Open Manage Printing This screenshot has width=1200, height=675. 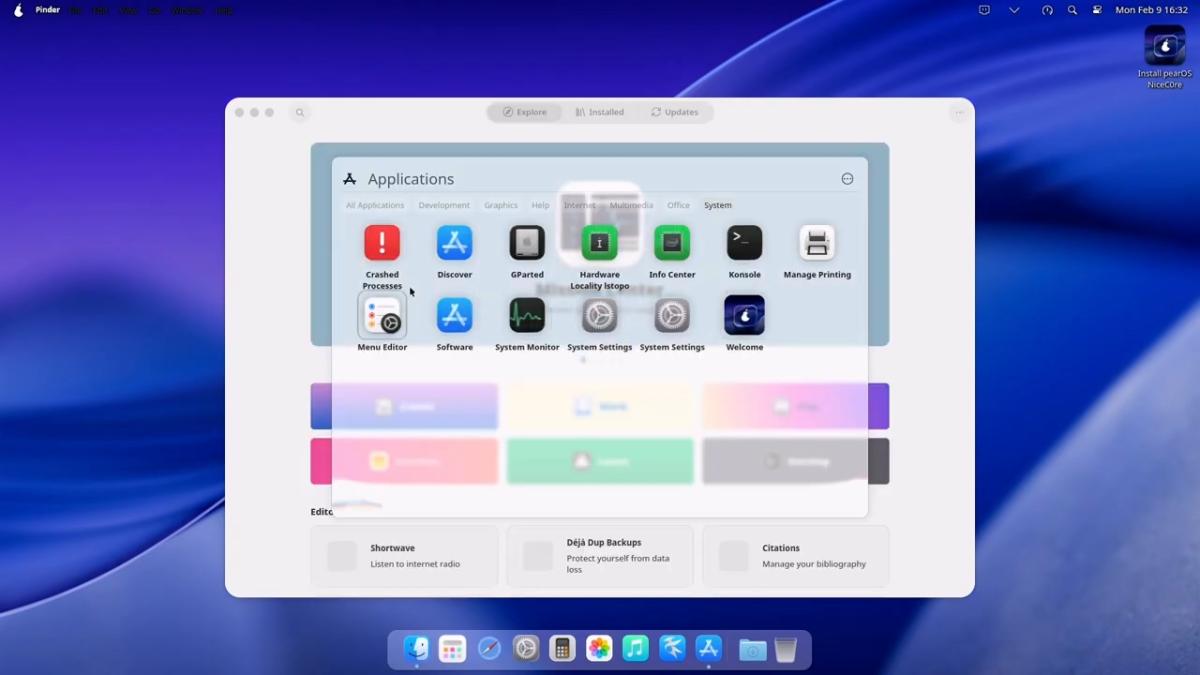[817, 243]
